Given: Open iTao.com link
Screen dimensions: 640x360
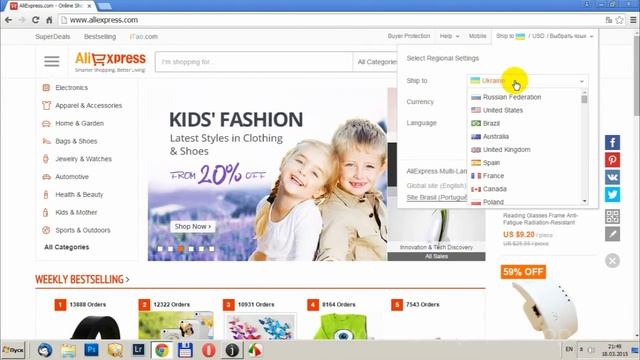Looking at the screenshot, I should tap(144, 36).
